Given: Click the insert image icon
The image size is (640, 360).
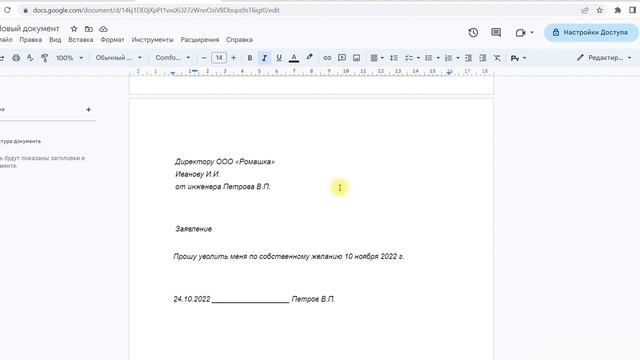Looking at the screenshot, I should [356, 58].
